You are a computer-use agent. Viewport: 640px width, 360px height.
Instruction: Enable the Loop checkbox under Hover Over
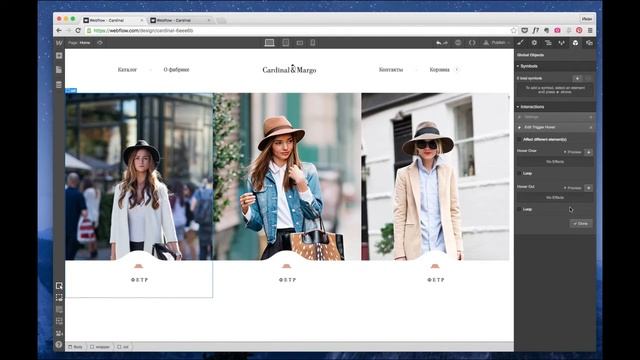click(520, 173)
